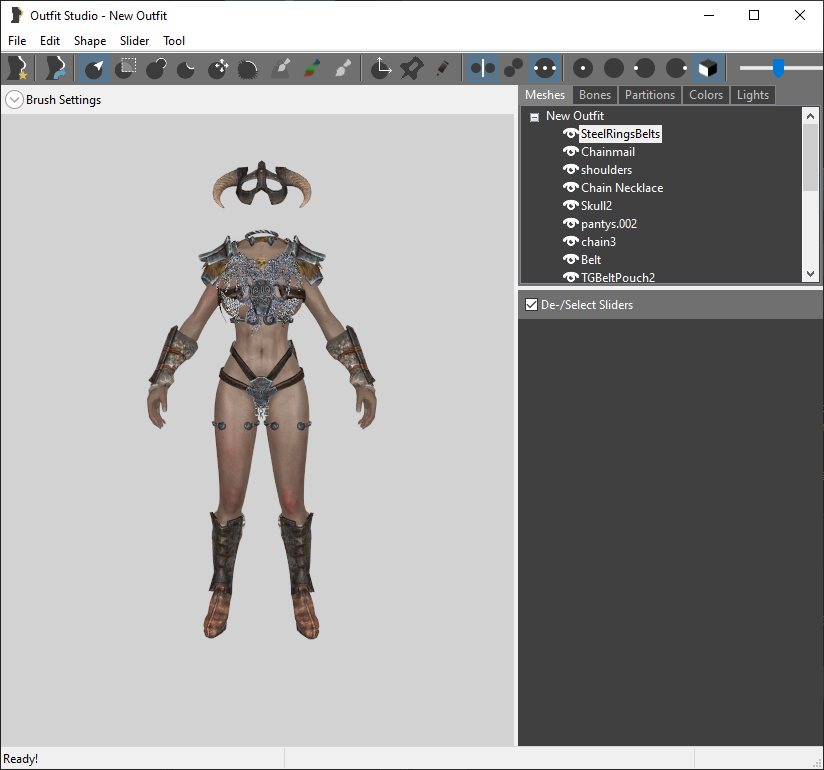Select the TGBeltPouch2 mesh entry
This screenshot has height=770, width=824.
617,277
